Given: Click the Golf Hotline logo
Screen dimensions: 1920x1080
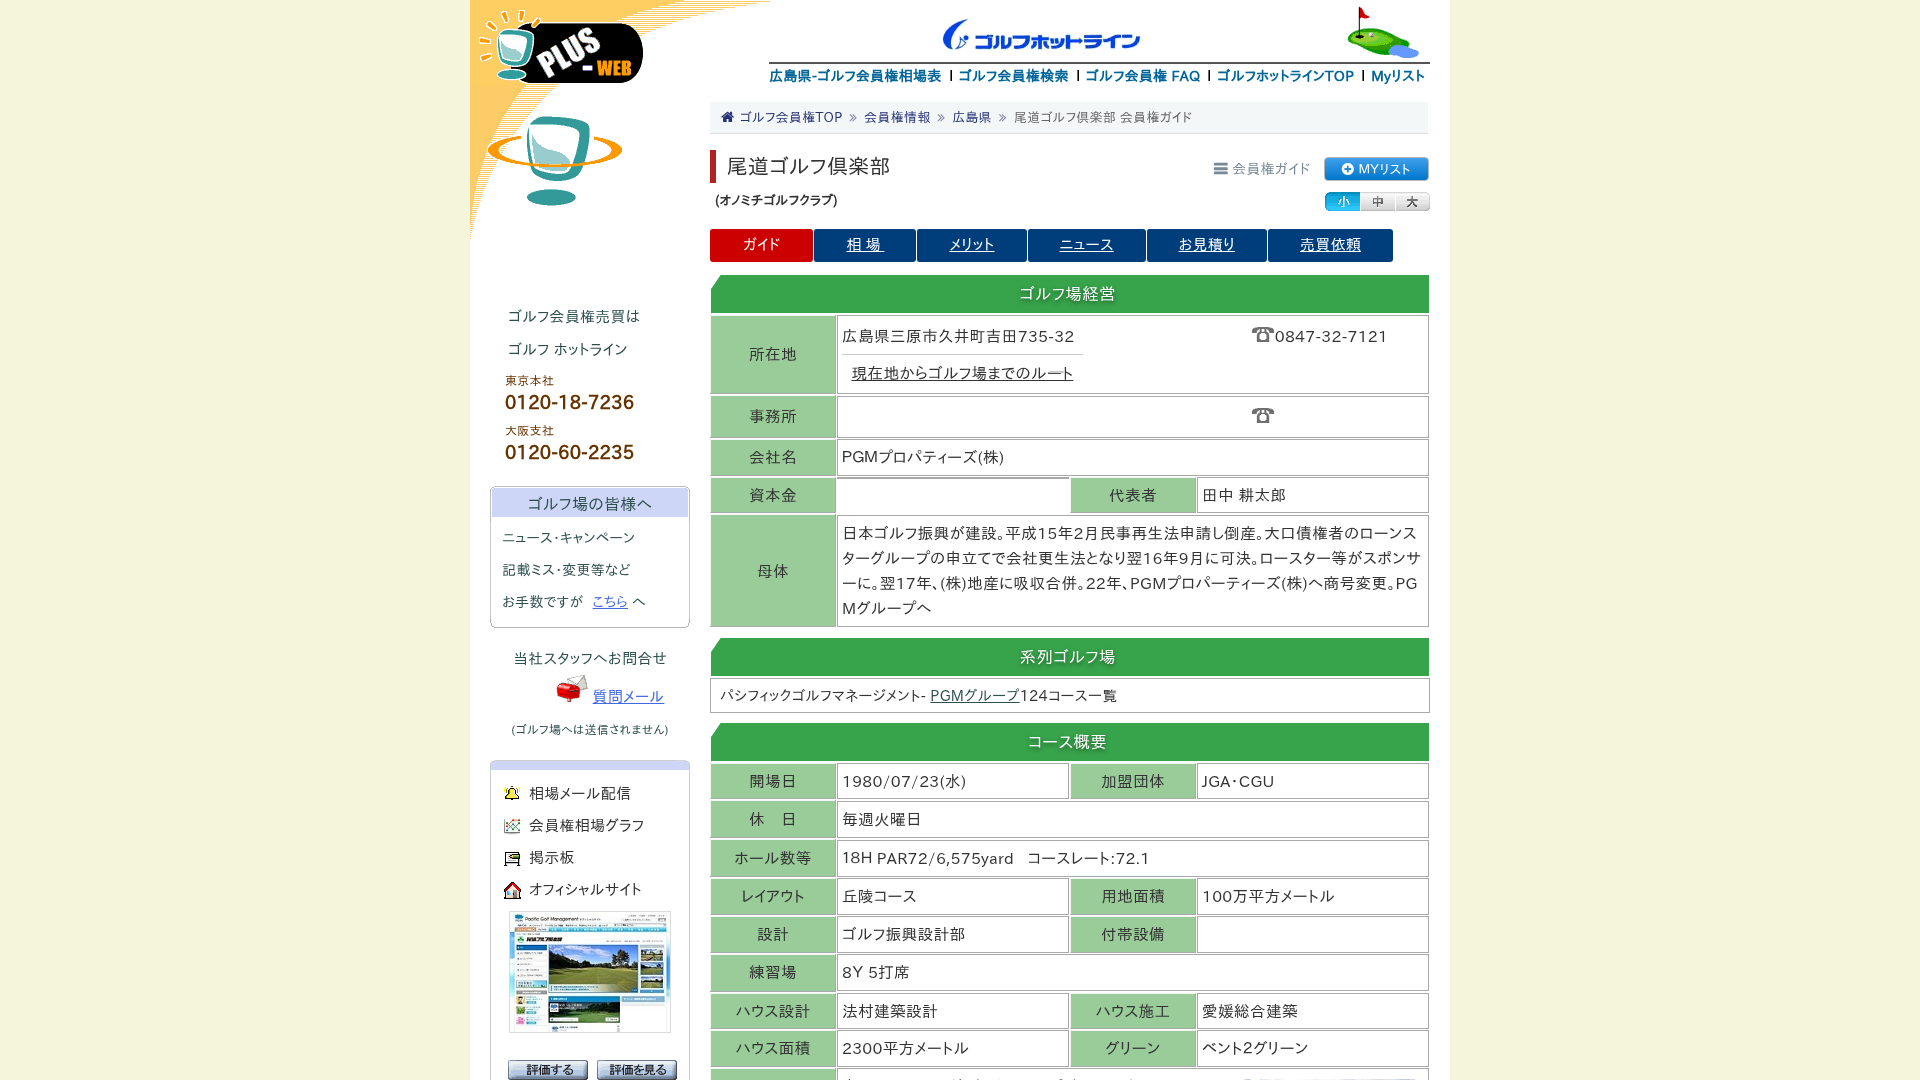Looking at the screenshot, I should 1041,36.
